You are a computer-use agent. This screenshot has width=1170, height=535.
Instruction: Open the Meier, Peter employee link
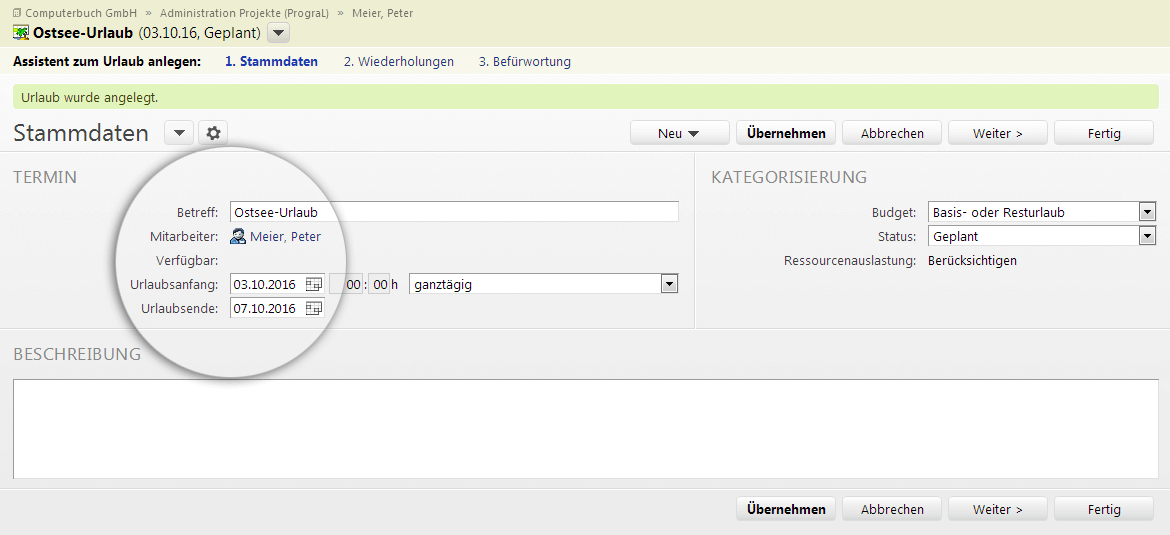click(285, 237)
